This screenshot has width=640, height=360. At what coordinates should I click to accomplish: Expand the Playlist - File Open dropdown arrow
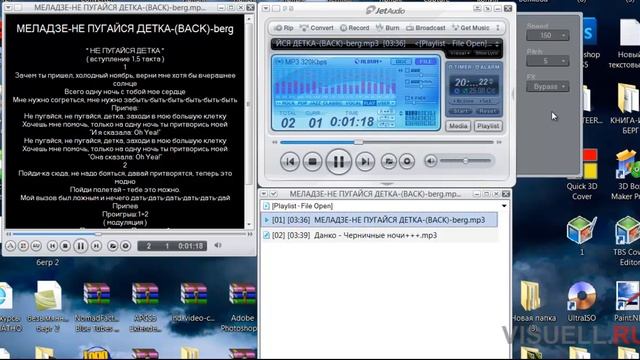point(504,206)
